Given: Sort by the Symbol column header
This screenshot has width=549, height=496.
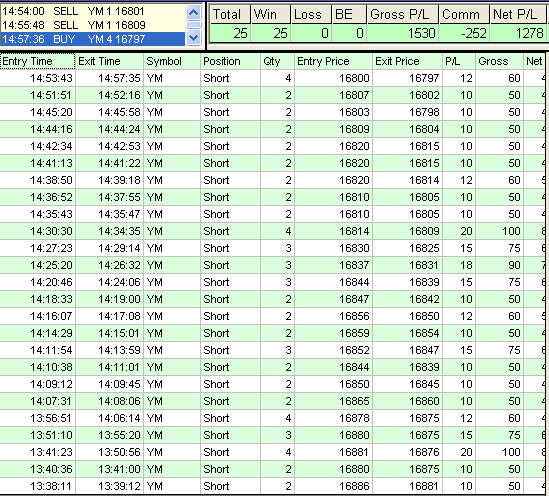Looking at the screenshot, I should tap(172, 61).
